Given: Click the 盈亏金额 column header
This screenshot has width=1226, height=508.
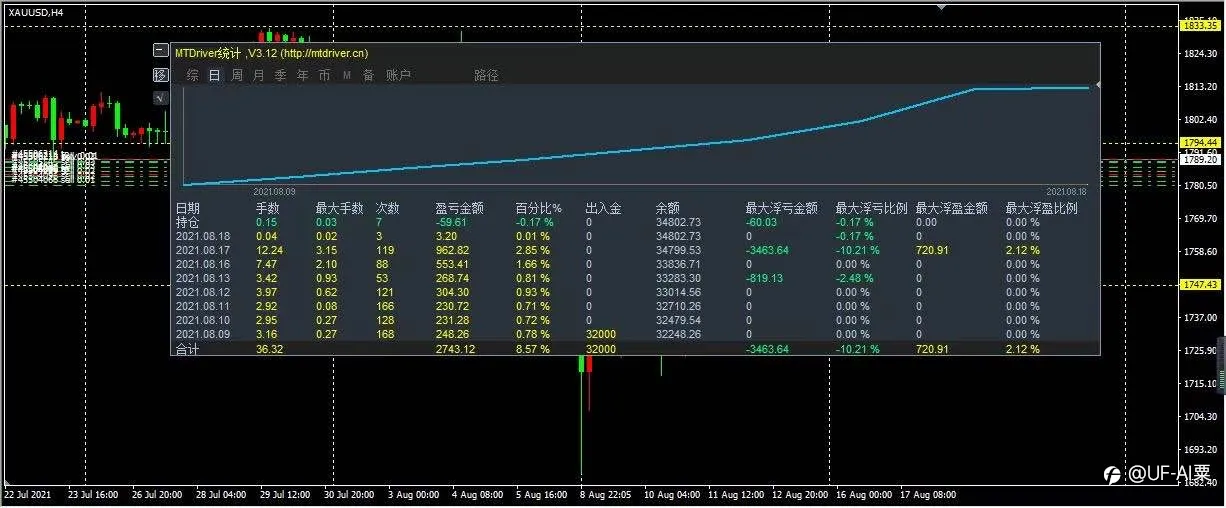Looking at the screenshot, I should (460, 208).
